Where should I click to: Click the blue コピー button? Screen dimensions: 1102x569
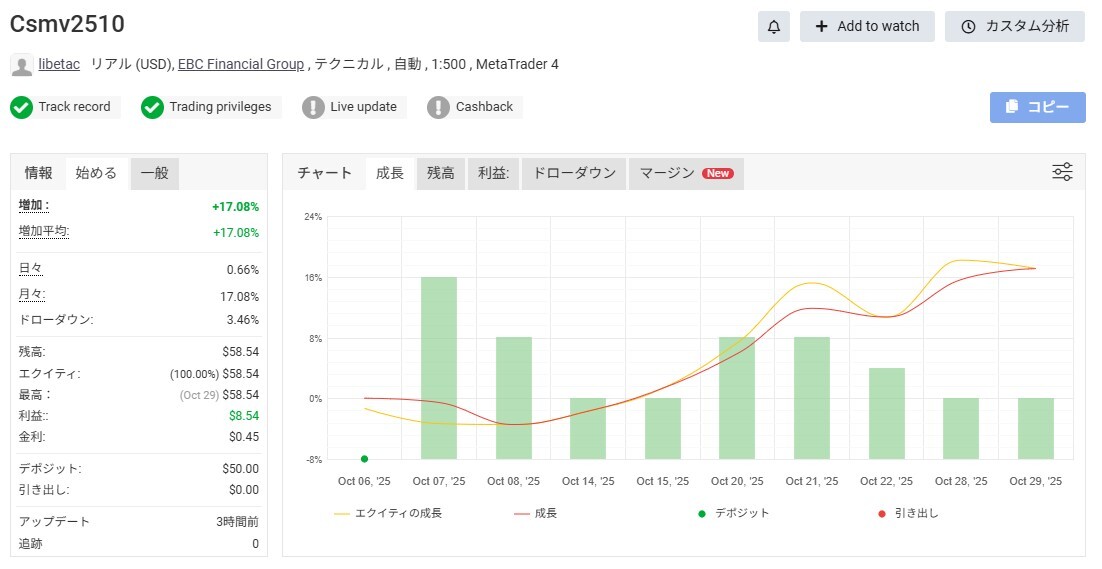pyautogui.click(x=1037, y=107)
